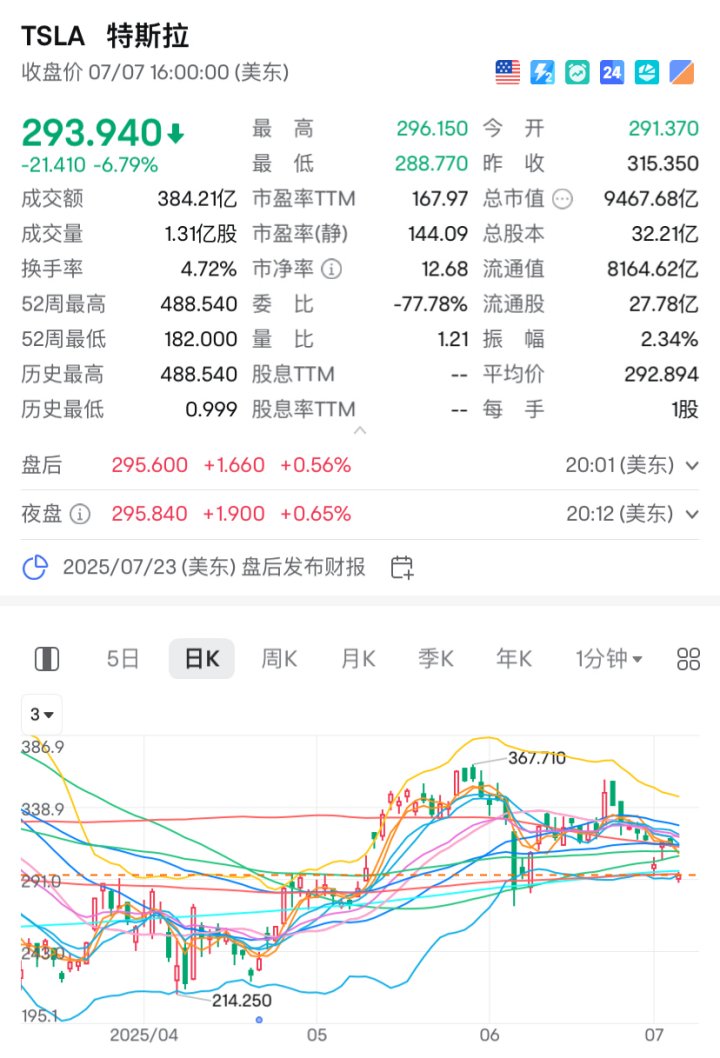
Task: Switch to the 季K chart tab
Action: coord(436,659)
